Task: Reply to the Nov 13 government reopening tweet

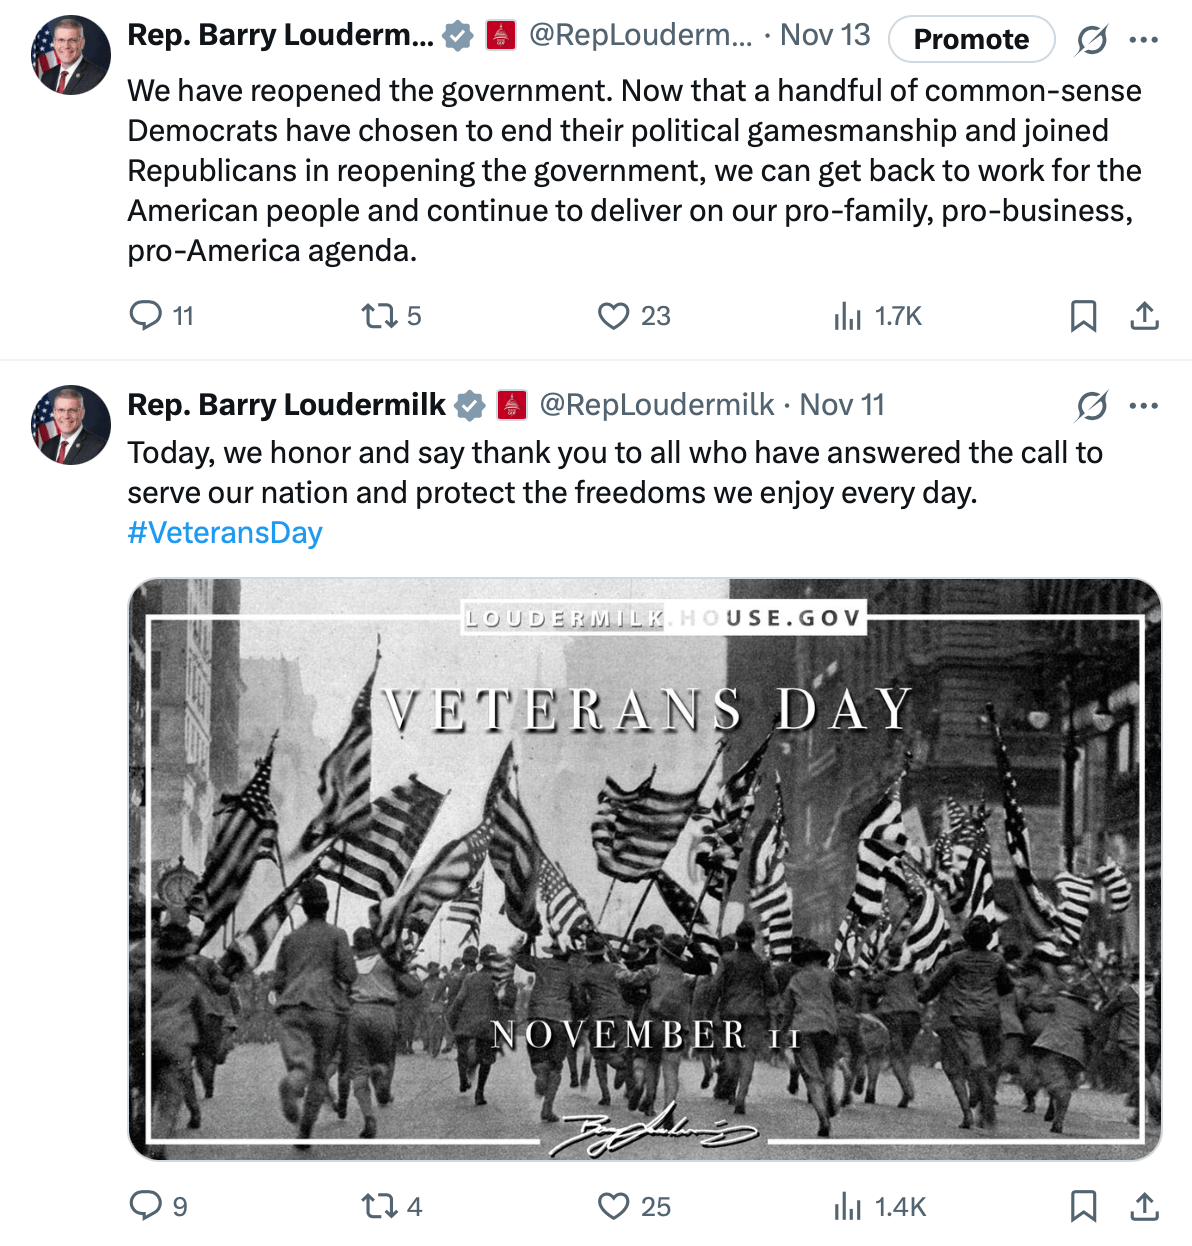Action: [146, 316]
